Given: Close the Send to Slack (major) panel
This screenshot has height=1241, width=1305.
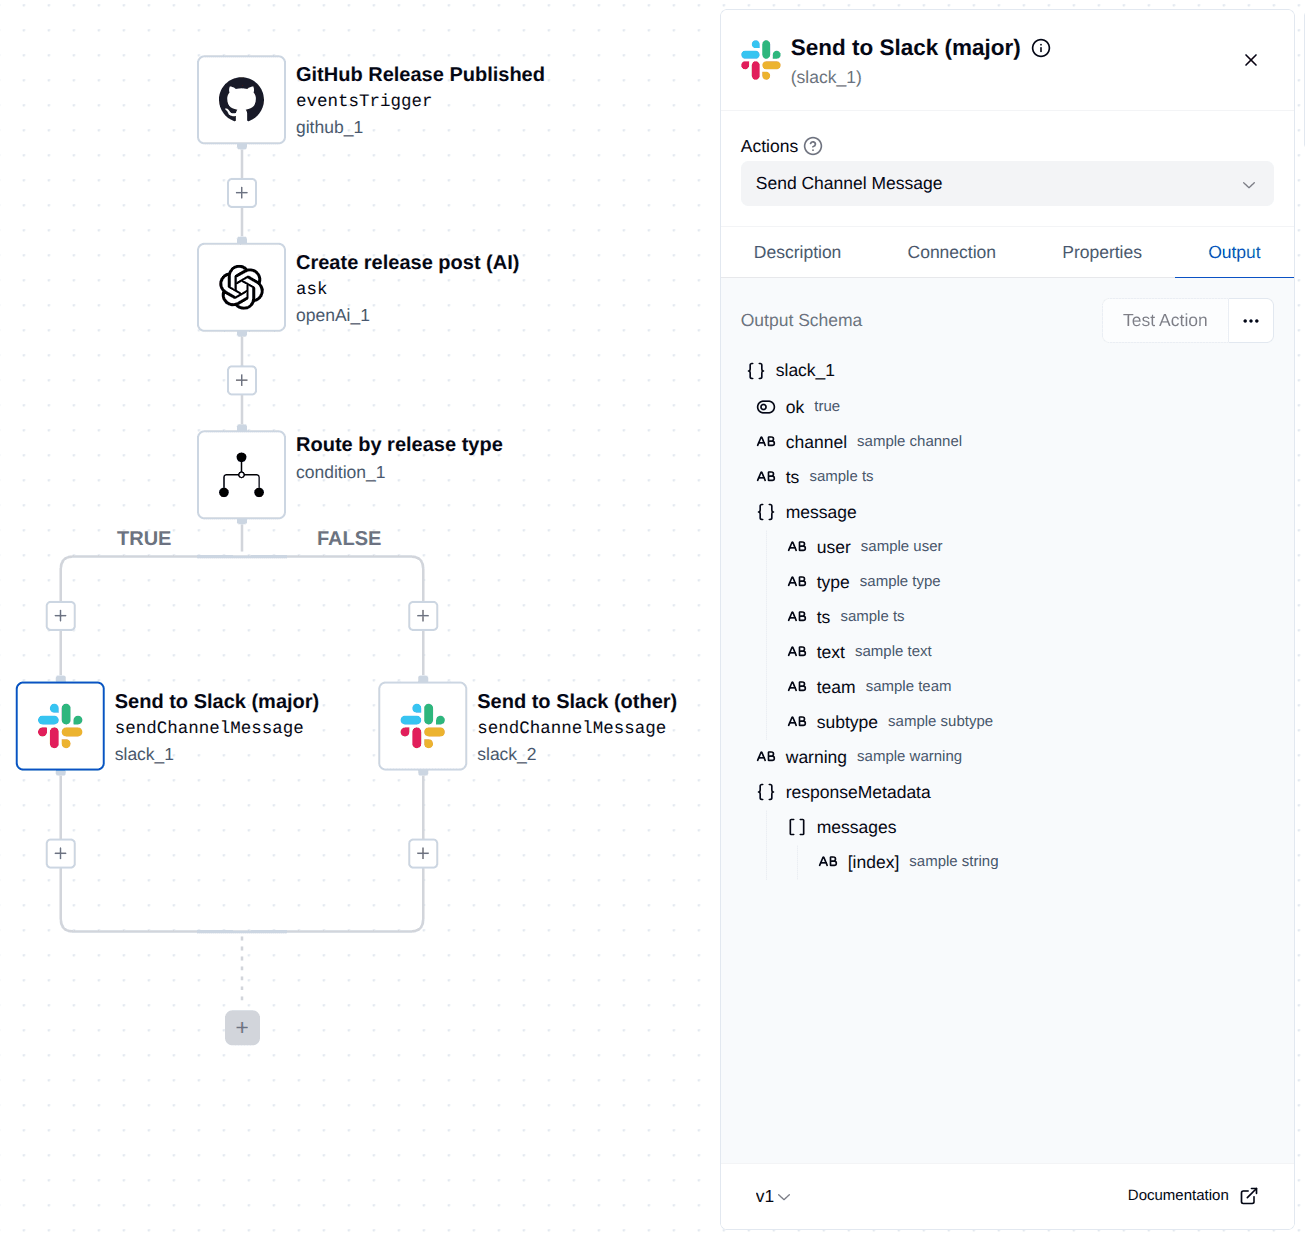Looking at the screenshot, I should click(x=1250, y=60).
